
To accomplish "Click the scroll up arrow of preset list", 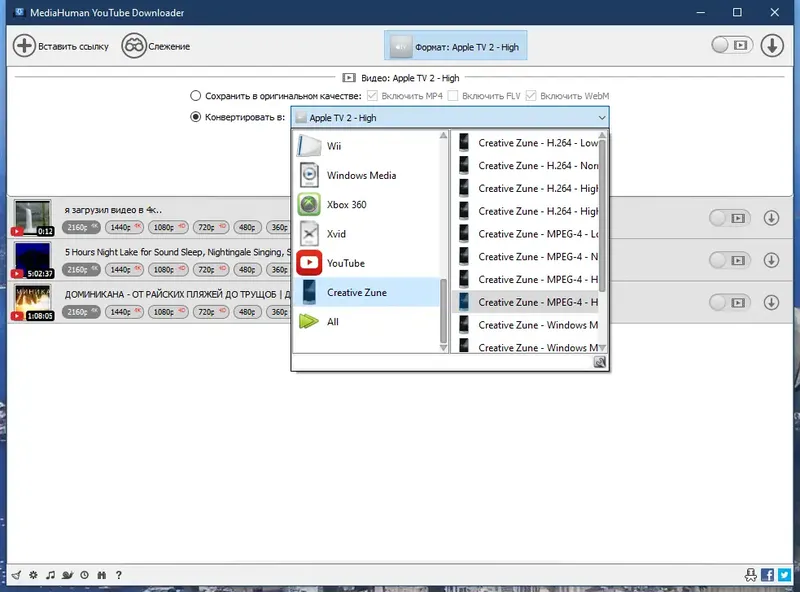I will tap(602, 135).
